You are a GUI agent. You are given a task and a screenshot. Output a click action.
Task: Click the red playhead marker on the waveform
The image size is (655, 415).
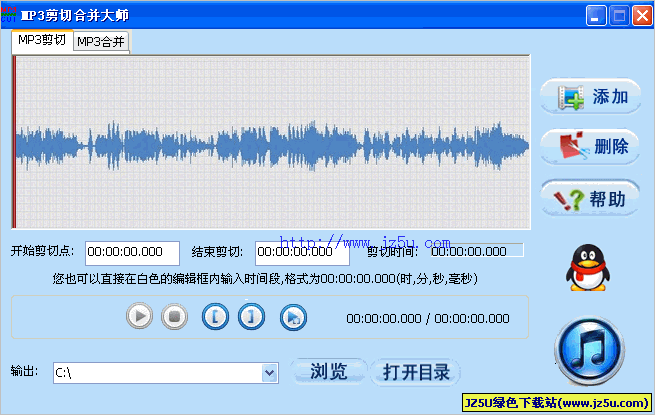[x=14, y=142]
